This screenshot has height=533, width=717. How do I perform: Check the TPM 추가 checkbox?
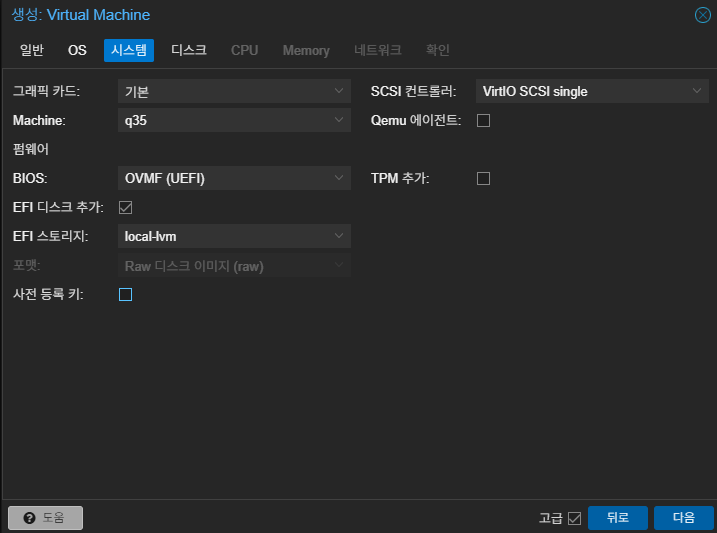[483, 178]
